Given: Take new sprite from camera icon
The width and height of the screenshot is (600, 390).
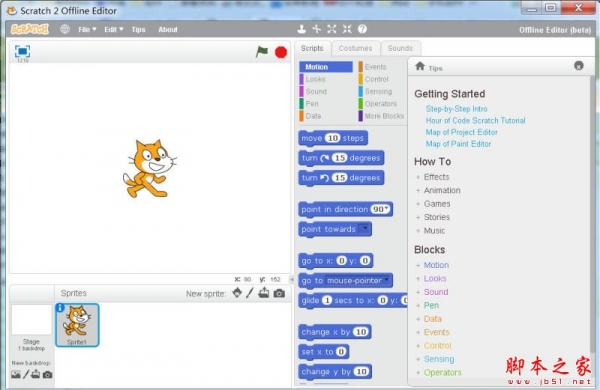Looking at the screenshot, I should tap(279, 293).
